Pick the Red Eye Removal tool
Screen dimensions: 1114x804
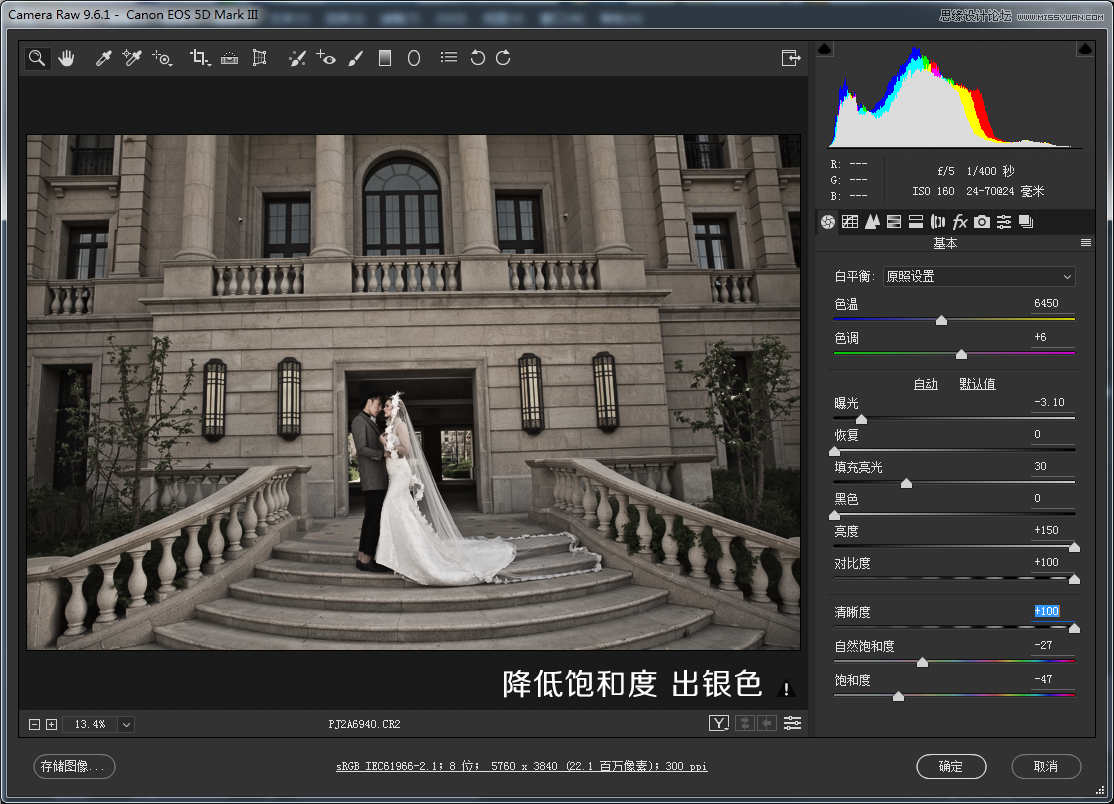click(x=326, y=58)
